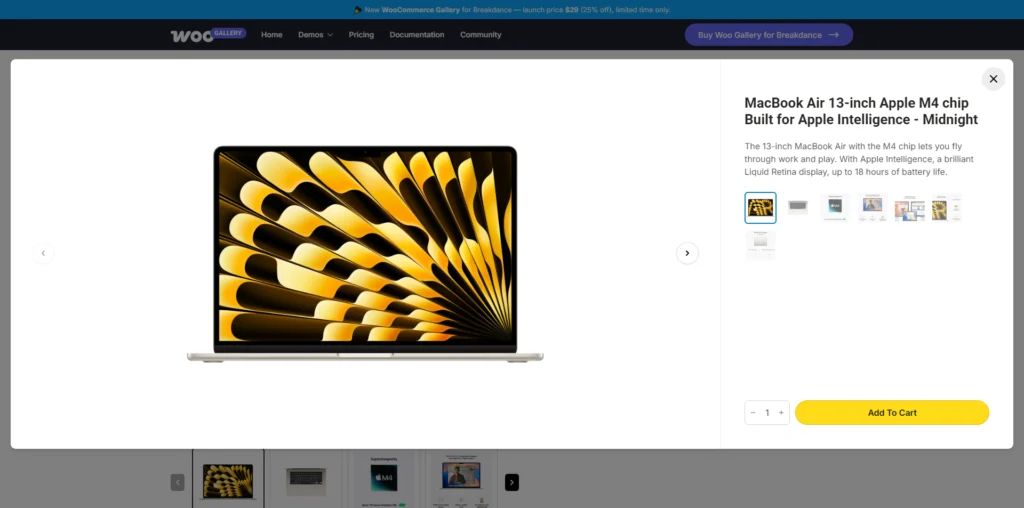Open the Home menu item

pos(272,35)
